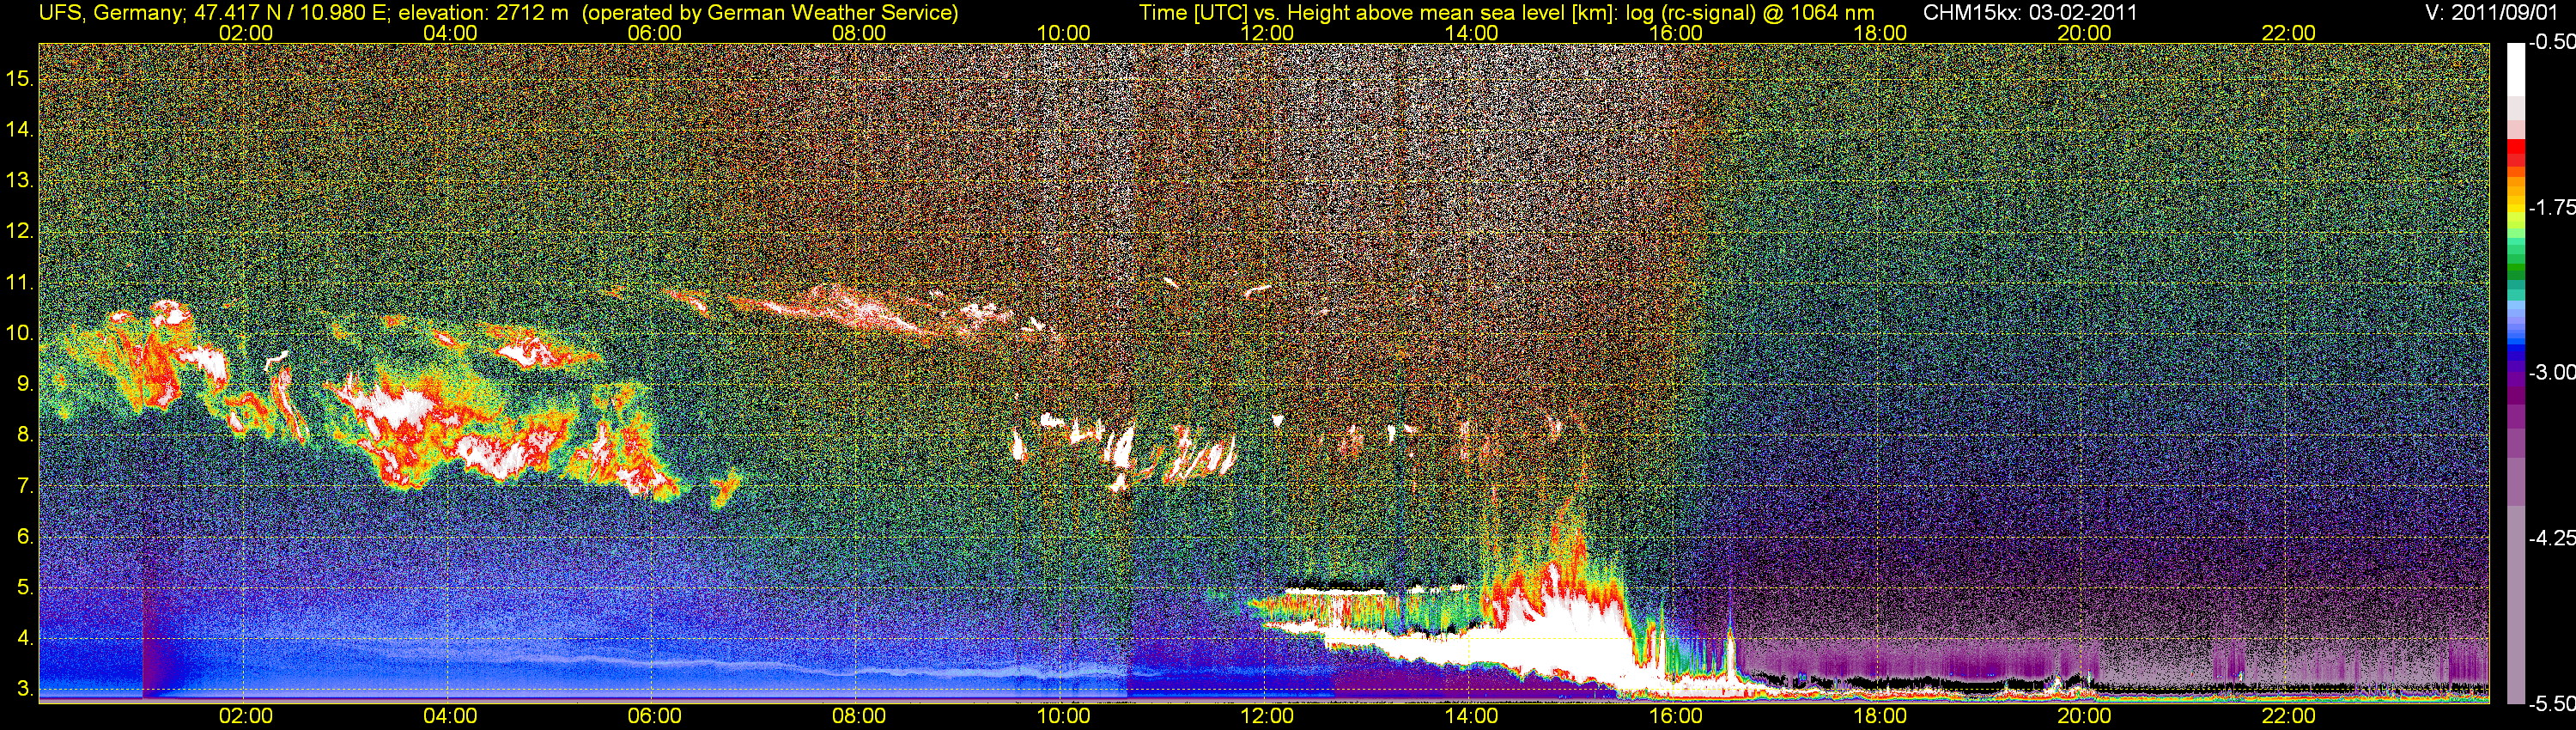Click the 18:00 label on the bottom time axis
Image resolution: width=2576 pixels, height=730 pixels.
click(x=1880, y=716)
